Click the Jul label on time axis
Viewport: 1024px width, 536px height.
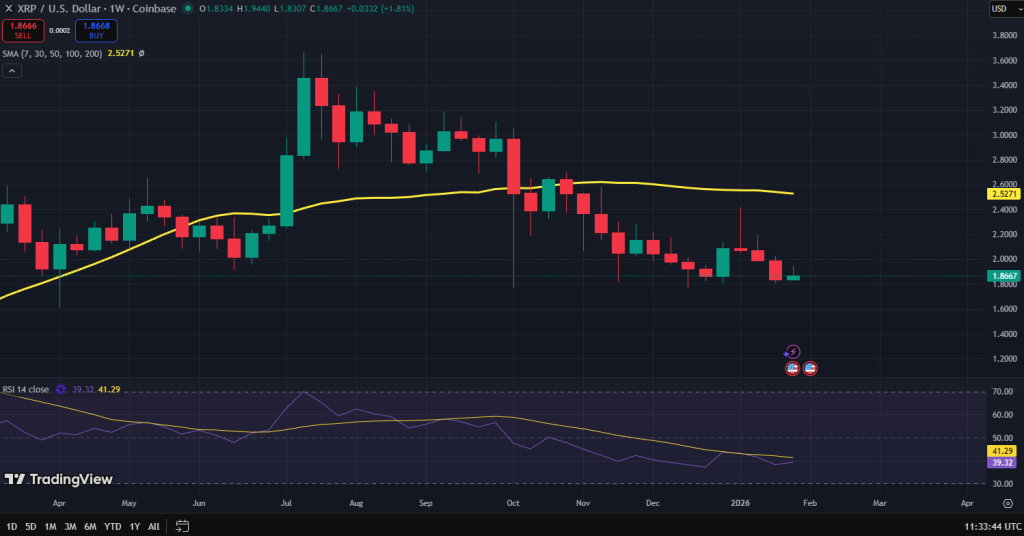click(x=285, y=503)
